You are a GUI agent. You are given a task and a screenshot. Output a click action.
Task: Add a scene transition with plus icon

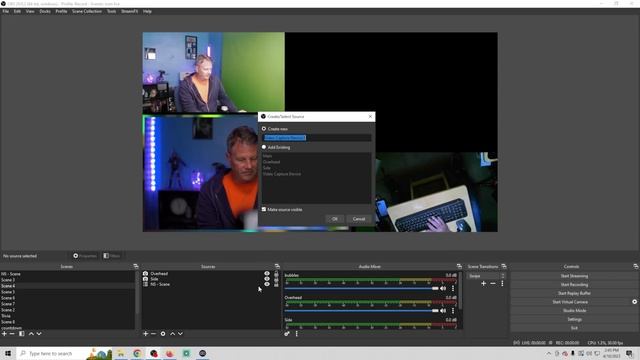(x=484, y=283)
